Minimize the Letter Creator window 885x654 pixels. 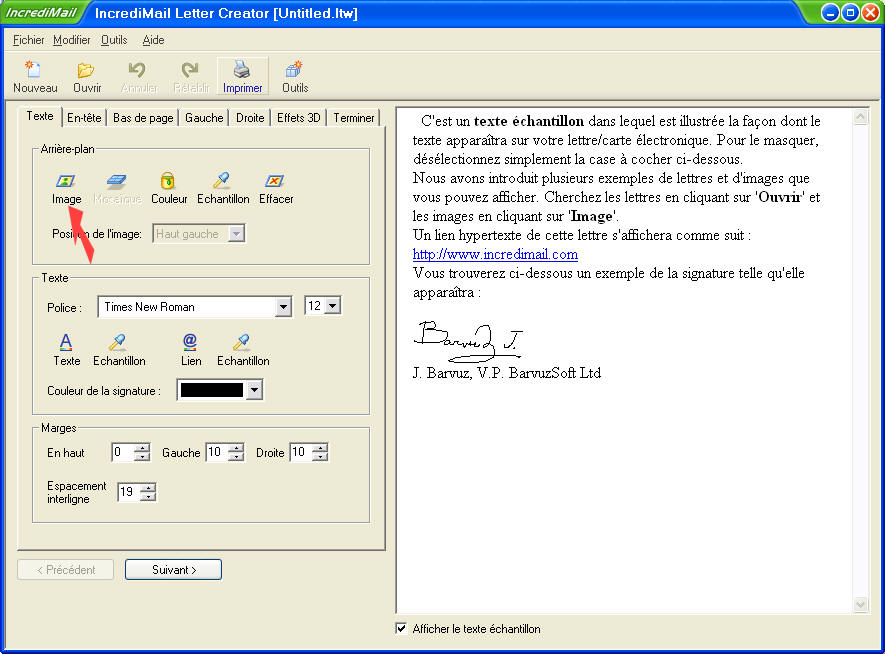tap(830, 13)
